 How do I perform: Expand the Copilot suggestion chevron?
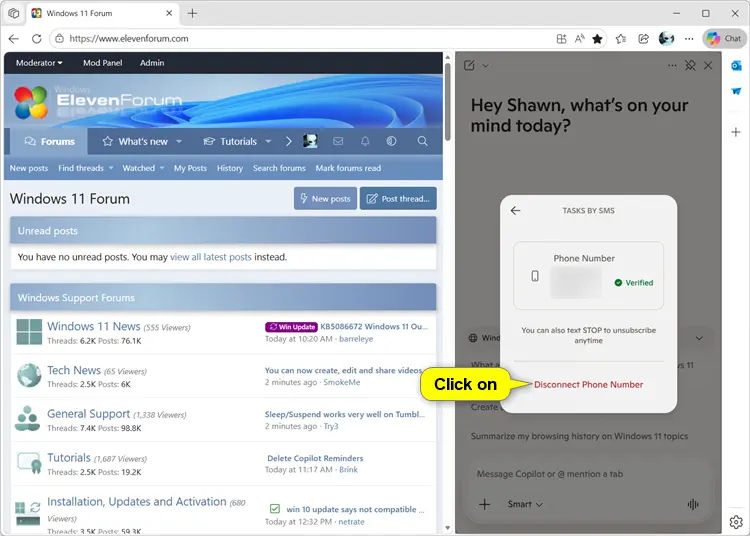(x=699, y=338)
